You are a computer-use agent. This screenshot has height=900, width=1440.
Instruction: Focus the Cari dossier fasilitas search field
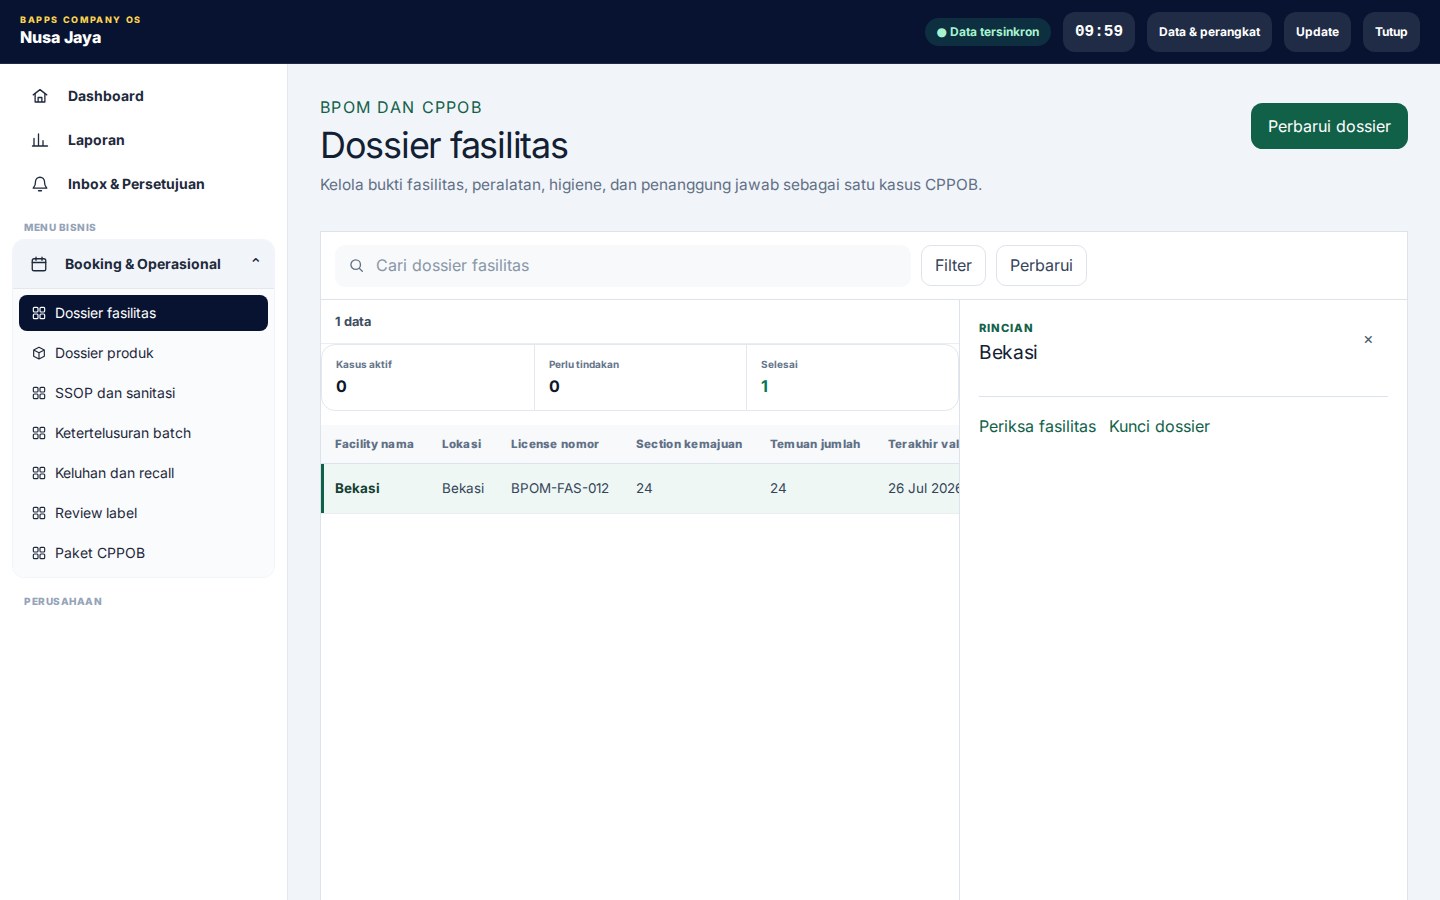(623, 266)
